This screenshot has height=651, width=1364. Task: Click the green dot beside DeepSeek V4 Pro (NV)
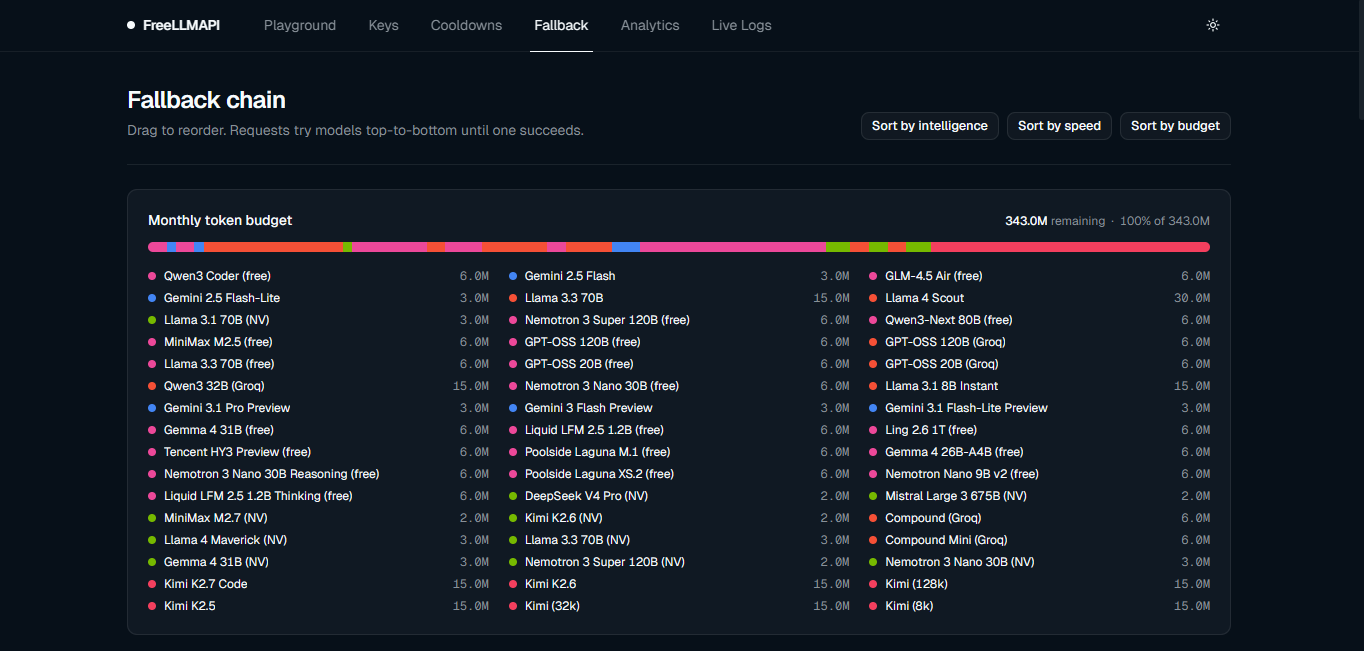point(513,496)
